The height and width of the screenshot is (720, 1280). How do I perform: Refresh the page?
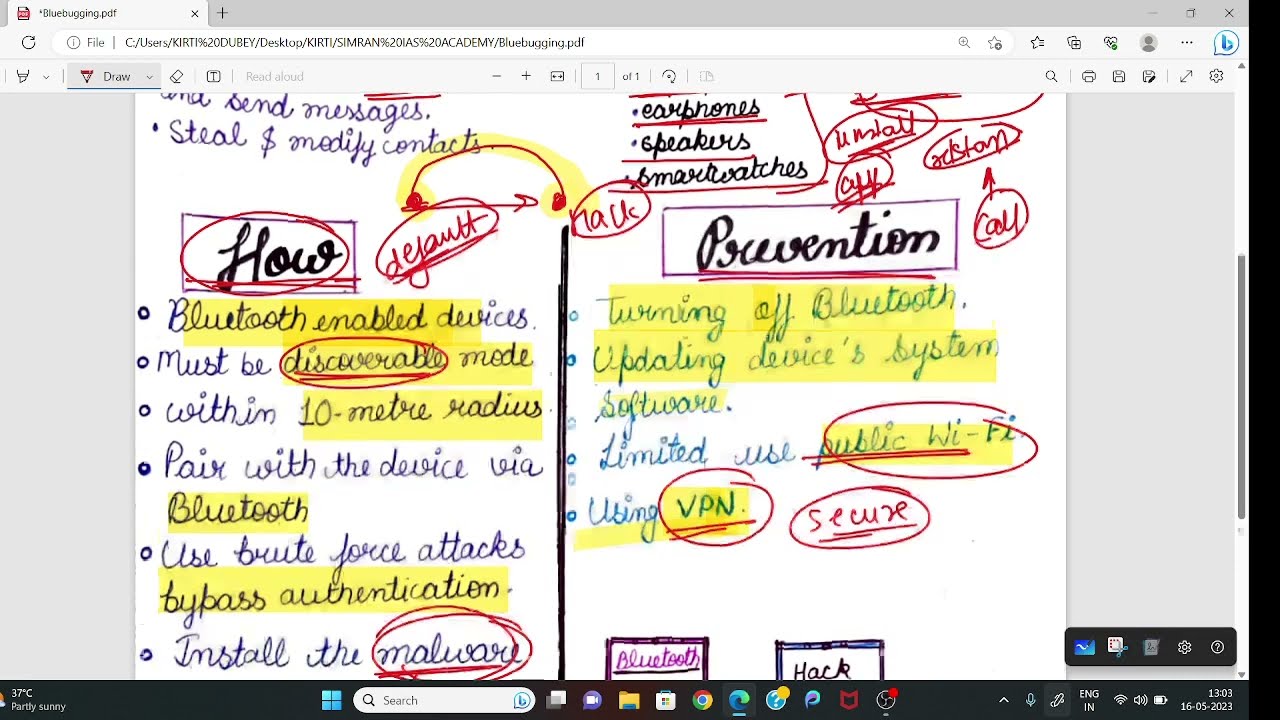[28, 42]
